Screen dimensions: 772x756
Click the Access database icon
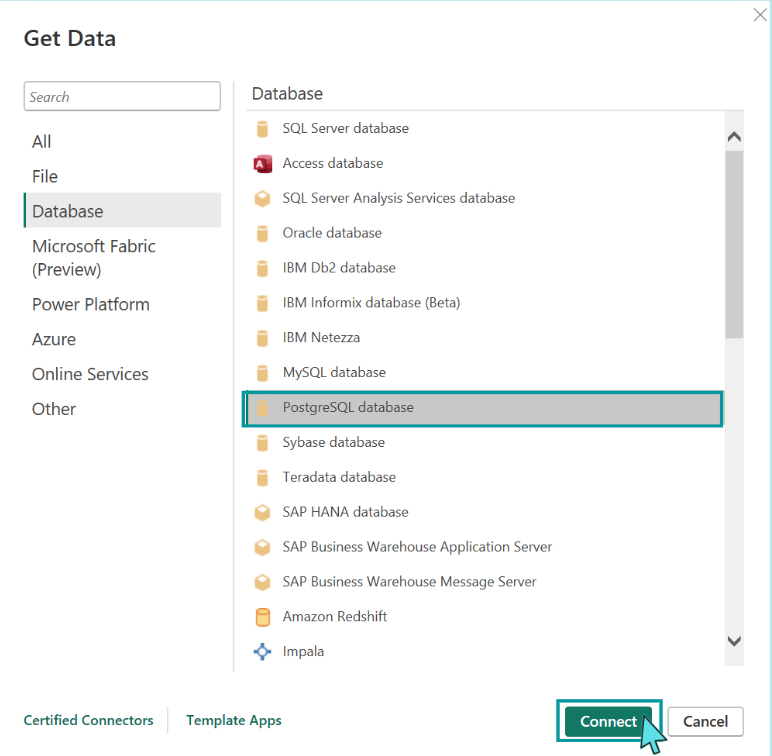[262, 163]
